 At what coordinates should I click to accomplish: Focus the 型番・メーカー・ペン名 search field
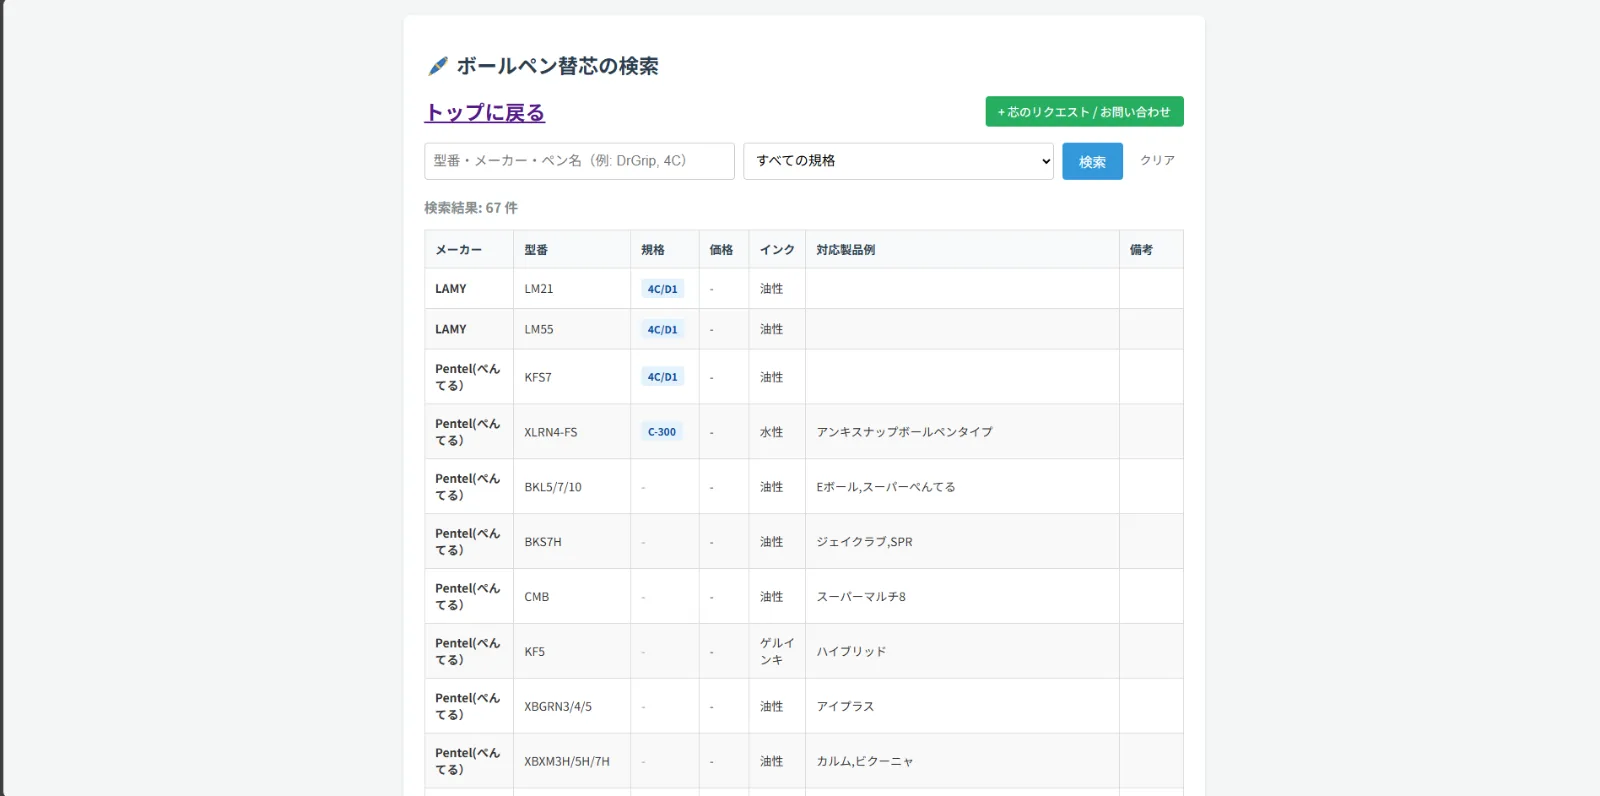[x=579, y=161]
